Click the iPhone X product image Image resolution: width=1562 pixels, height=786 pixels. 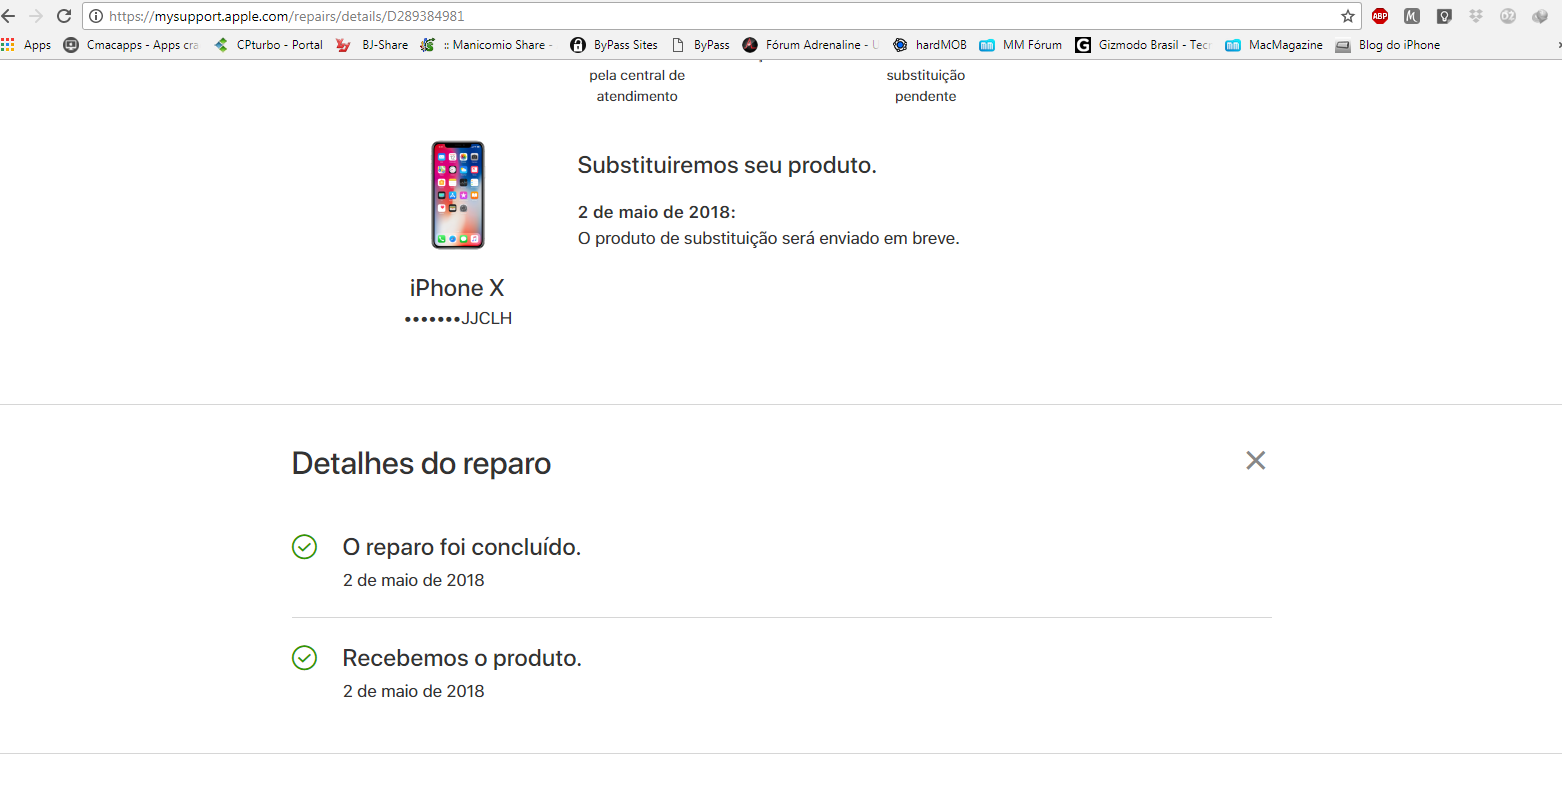point(458,195)
